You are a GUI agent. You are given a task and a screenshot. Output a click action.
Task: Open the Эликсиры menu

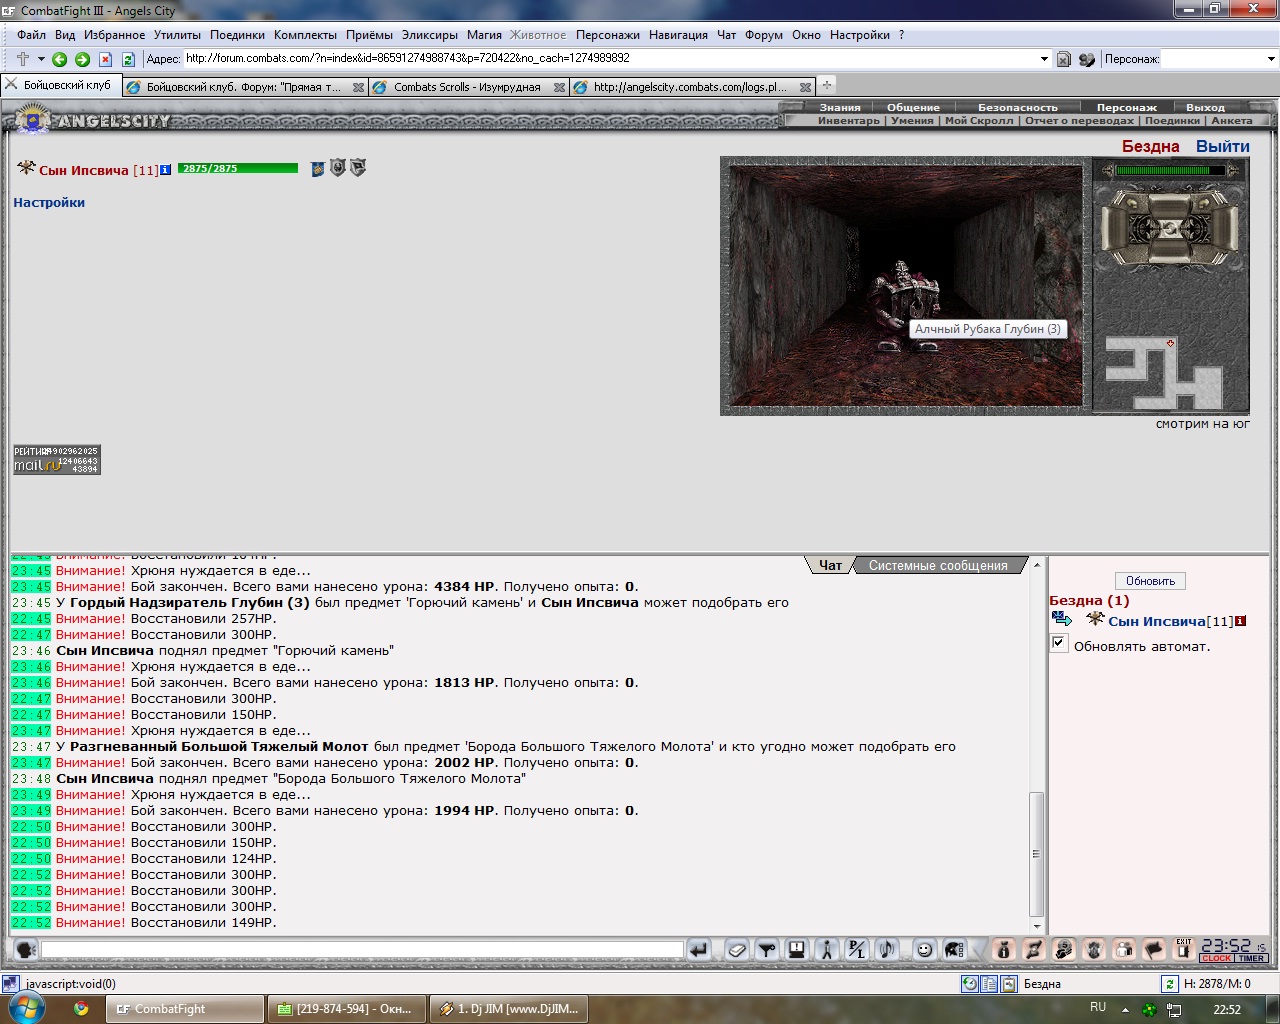tap(430, 35)
